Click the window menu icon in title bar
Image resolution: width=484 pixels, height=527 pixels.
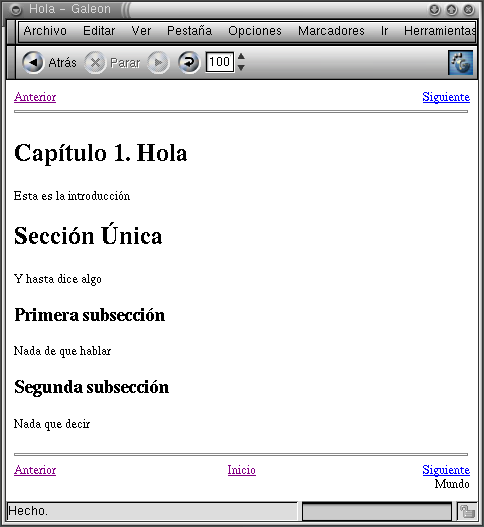click(16, 9)
